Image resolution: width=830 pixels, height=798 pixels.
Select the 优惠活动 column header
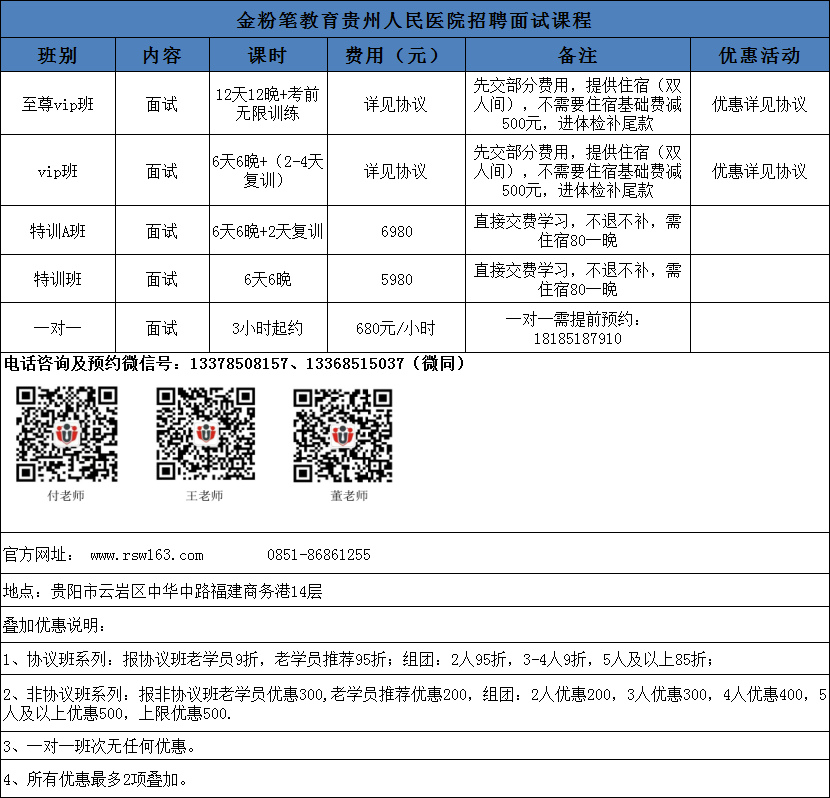point(759,55)
